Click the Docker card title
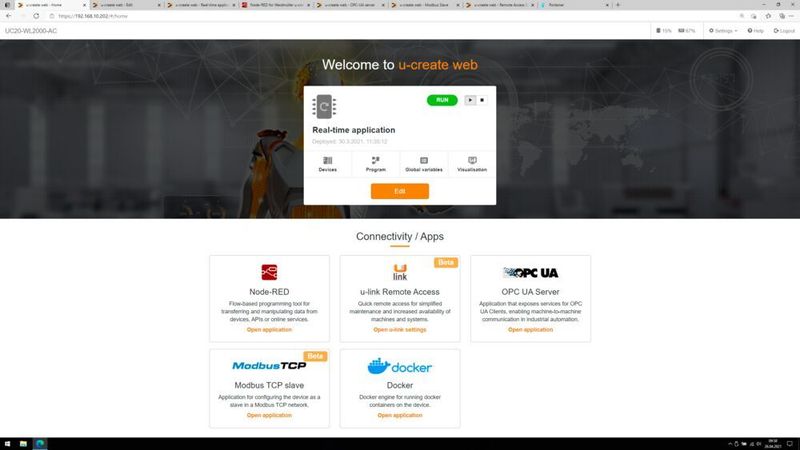 (x=399, y=385)
